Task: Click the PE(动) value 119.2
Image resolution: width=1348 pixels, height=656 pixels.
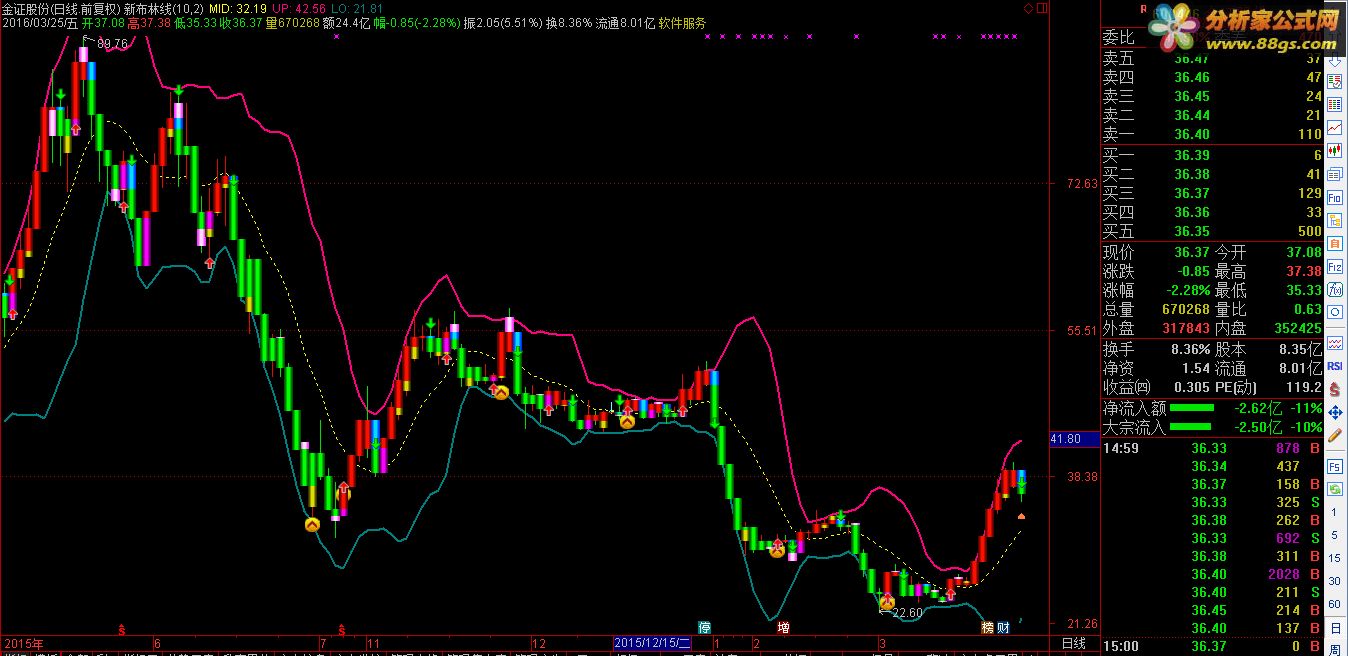Action: pyautogui.click(x=1304, y=387)
